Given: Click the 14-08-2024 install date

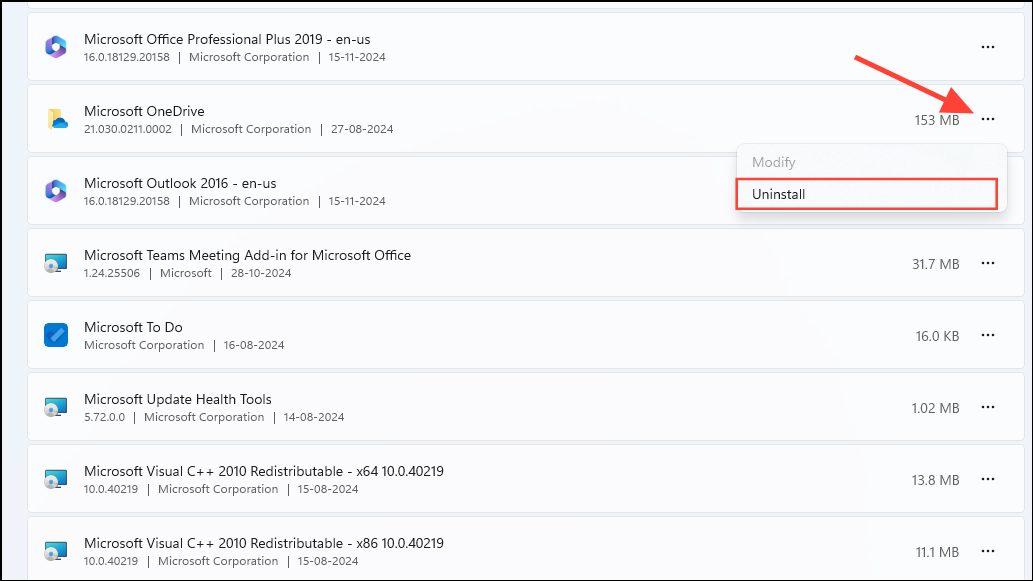Looking at the screenshot, I should [314, 417].
